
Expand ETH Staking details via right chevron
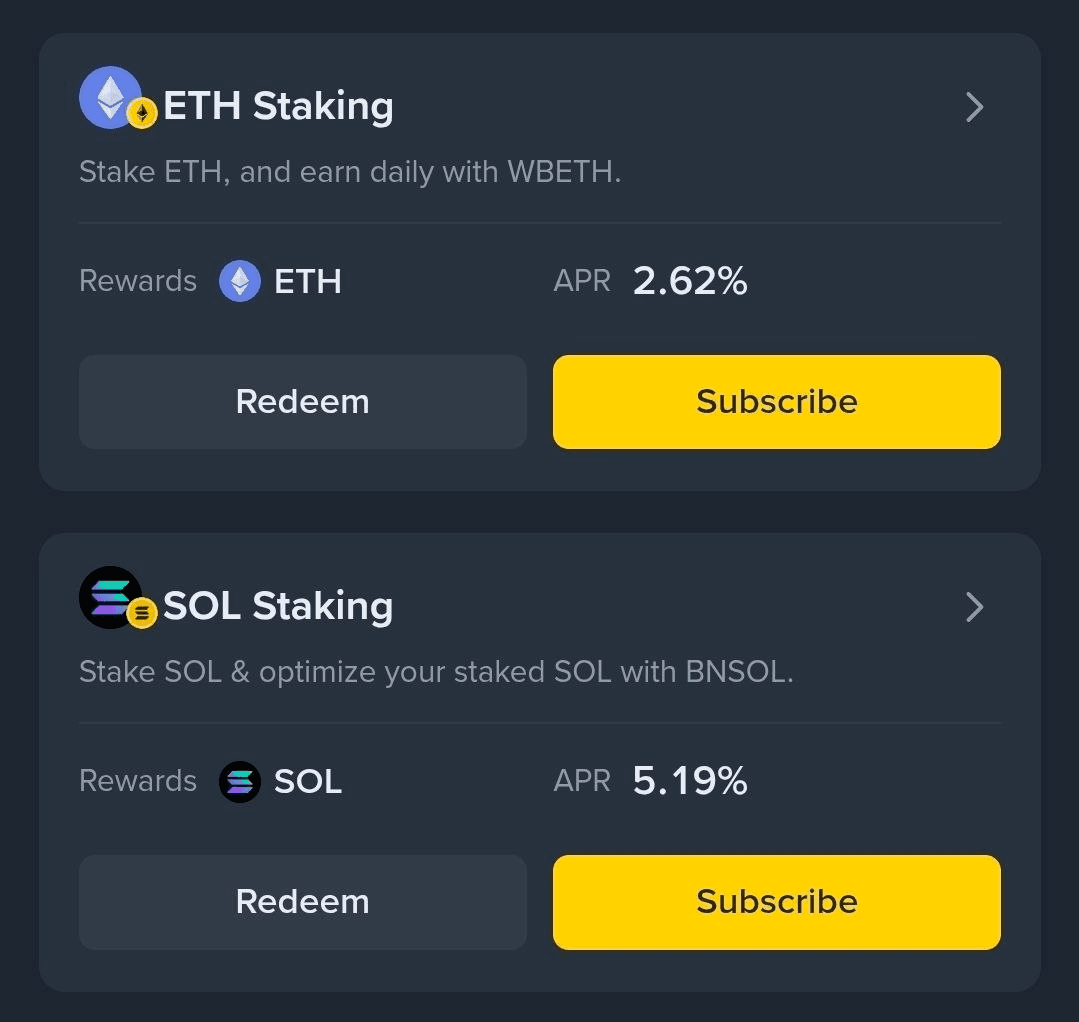pos(974,107)
